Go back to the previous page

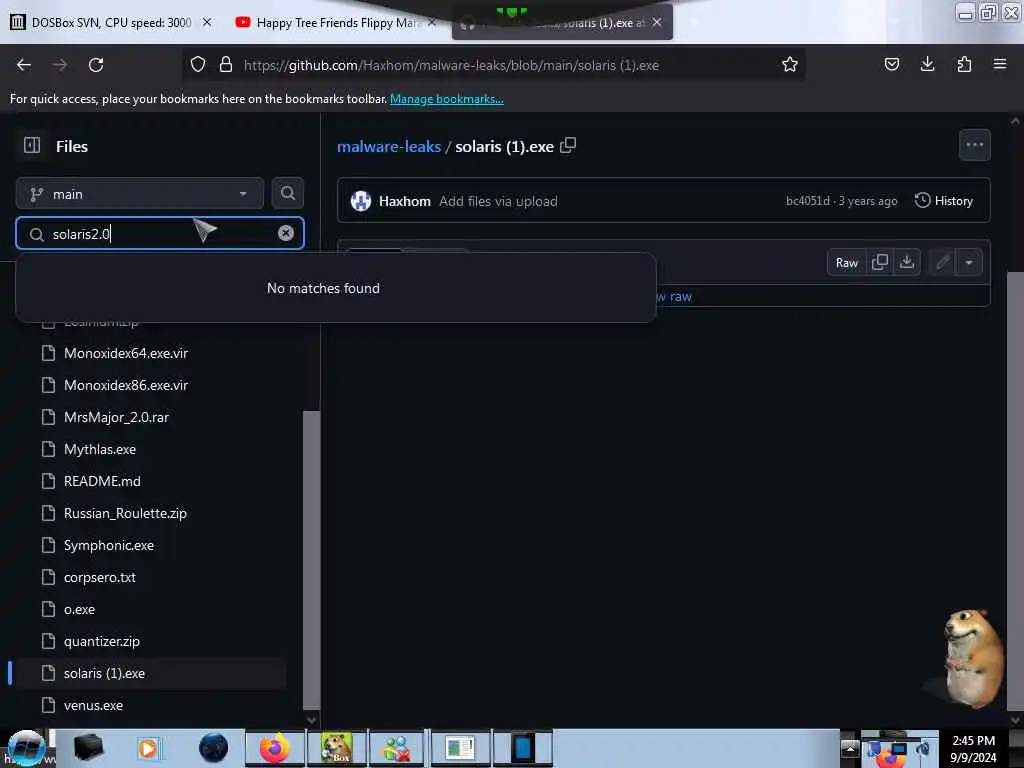click(x=24, y=65)
